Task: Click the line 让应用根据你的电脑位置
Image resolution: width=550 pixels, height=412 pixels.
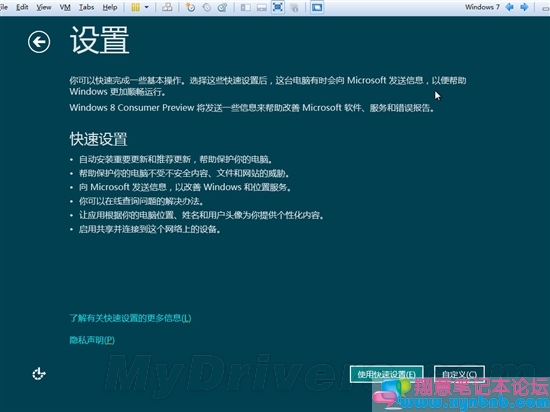Action: (201, 215)
